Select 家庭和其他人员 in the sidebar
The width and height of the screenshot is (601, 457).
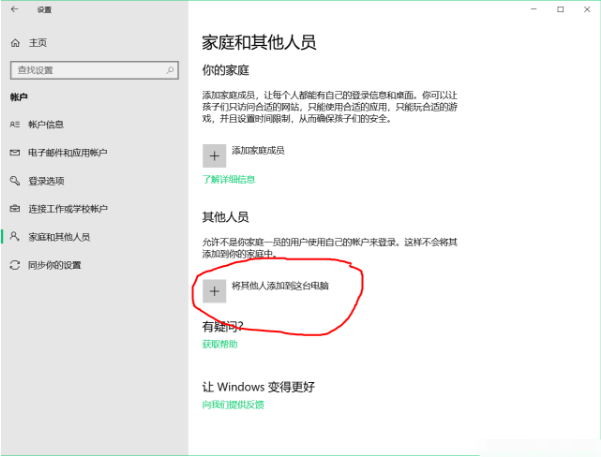click(x=59, y=237)
